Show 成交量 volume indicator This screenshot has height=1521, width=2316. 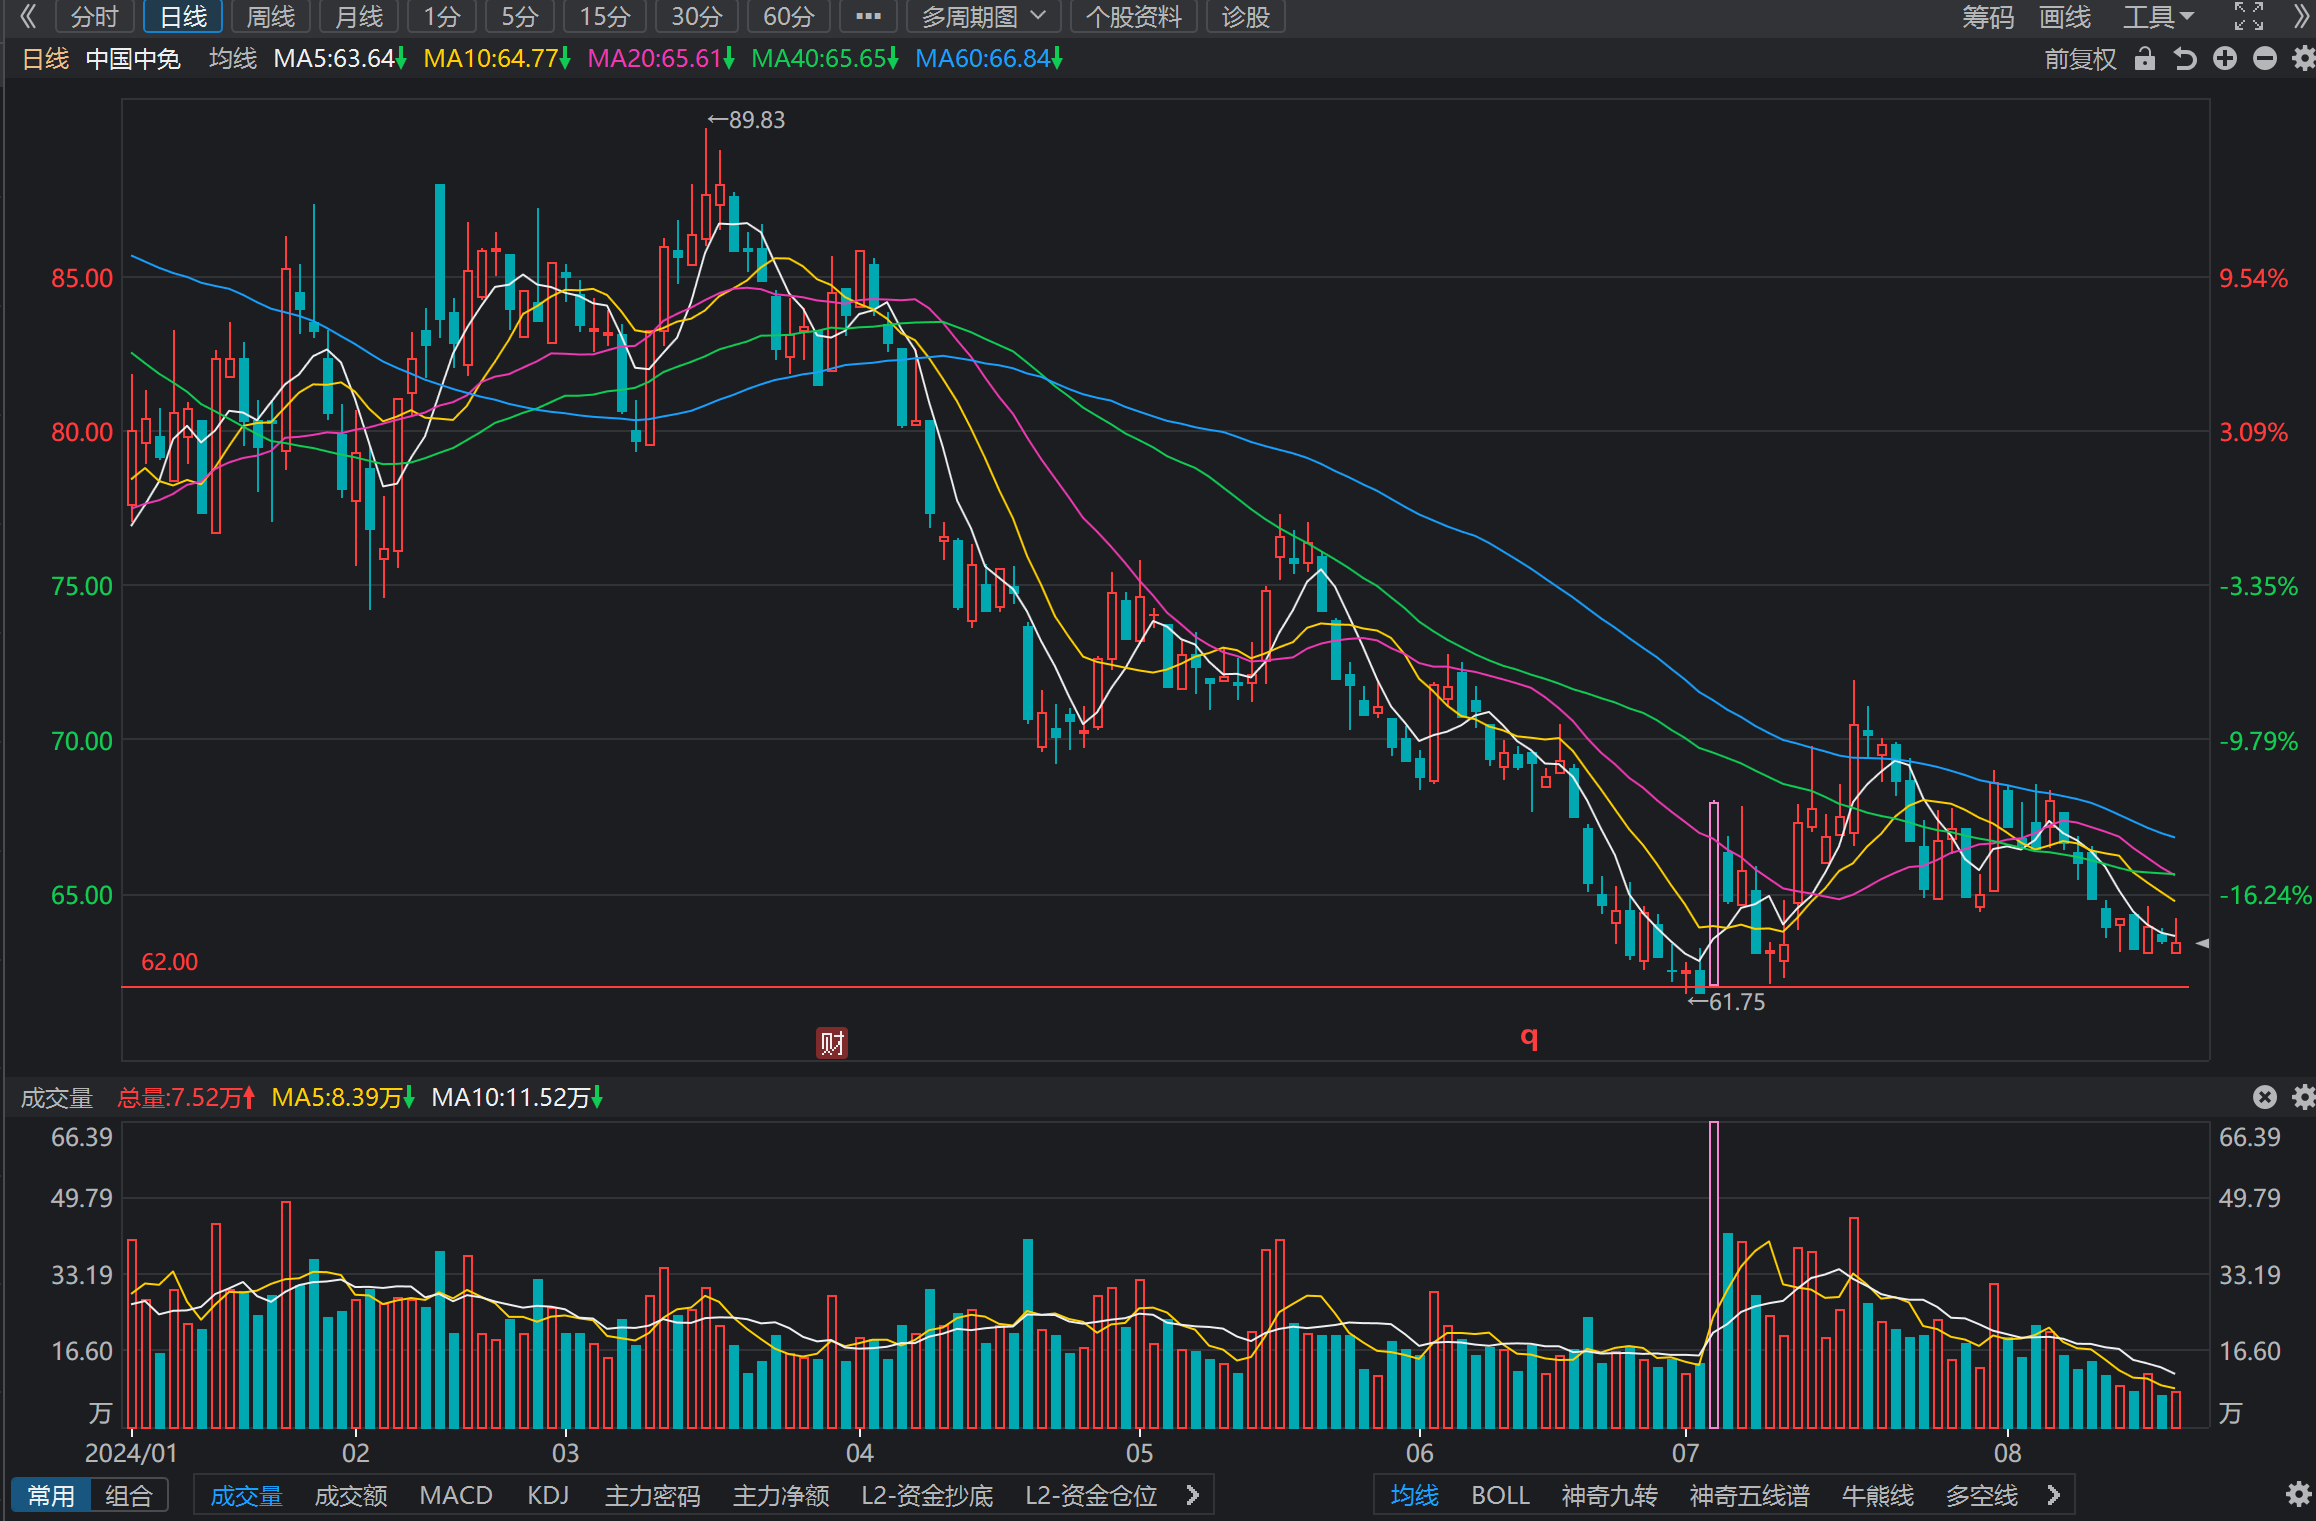pos(246,1495)
